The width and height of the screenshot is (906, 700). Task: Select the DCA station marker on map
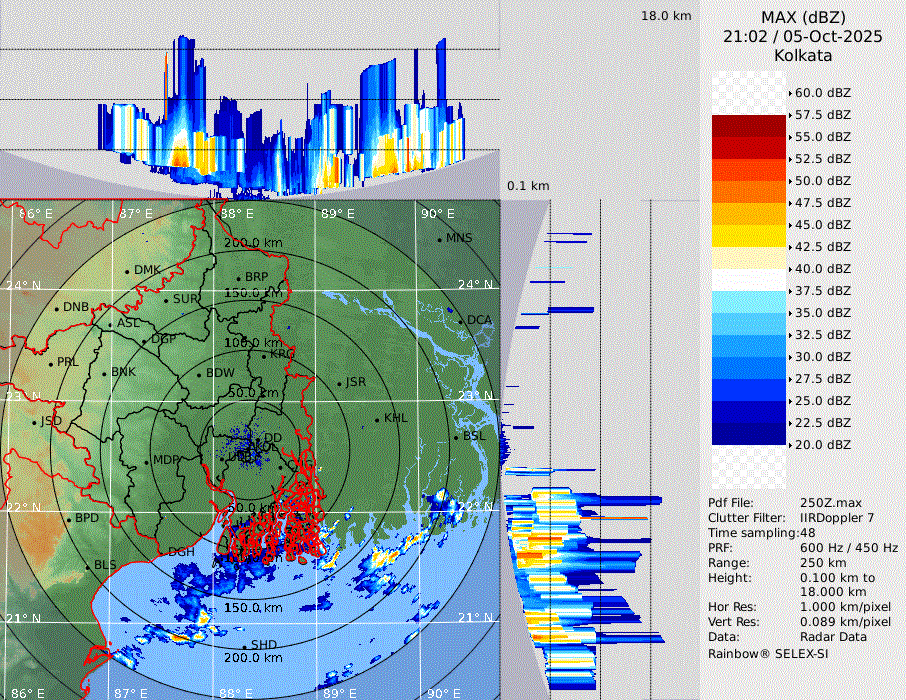[461, 320]
